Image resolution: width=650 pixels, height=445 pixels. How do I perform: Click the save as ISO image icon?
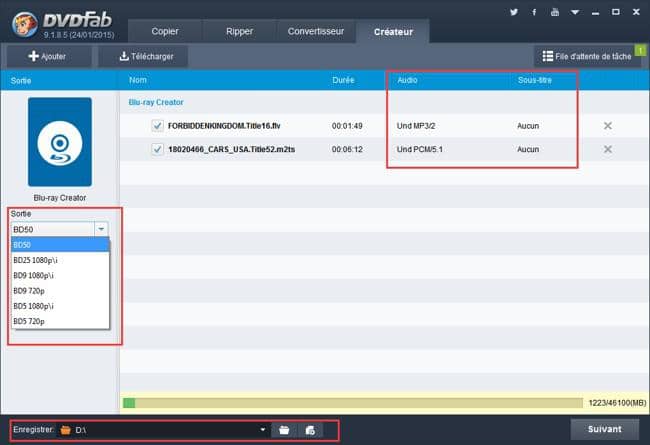pyautogui.click(x=310, y=430)
